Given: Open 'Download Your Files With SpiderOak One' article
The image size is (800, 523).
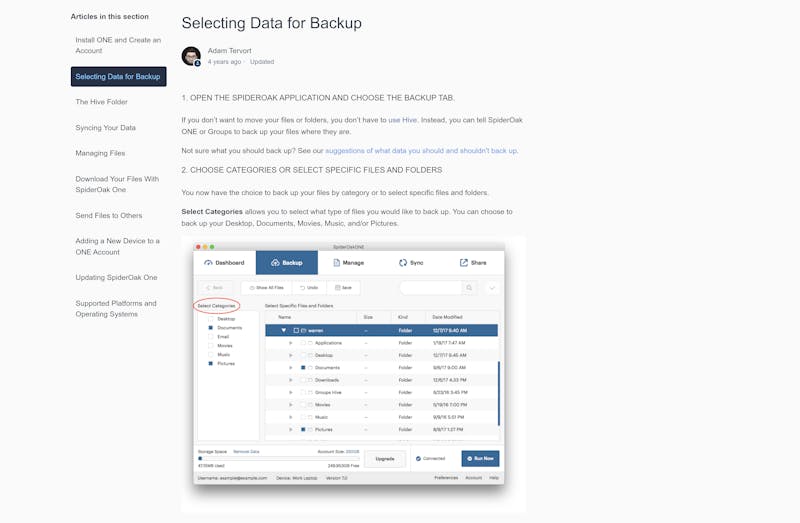Looking at the screenshot, I should 117,184.
